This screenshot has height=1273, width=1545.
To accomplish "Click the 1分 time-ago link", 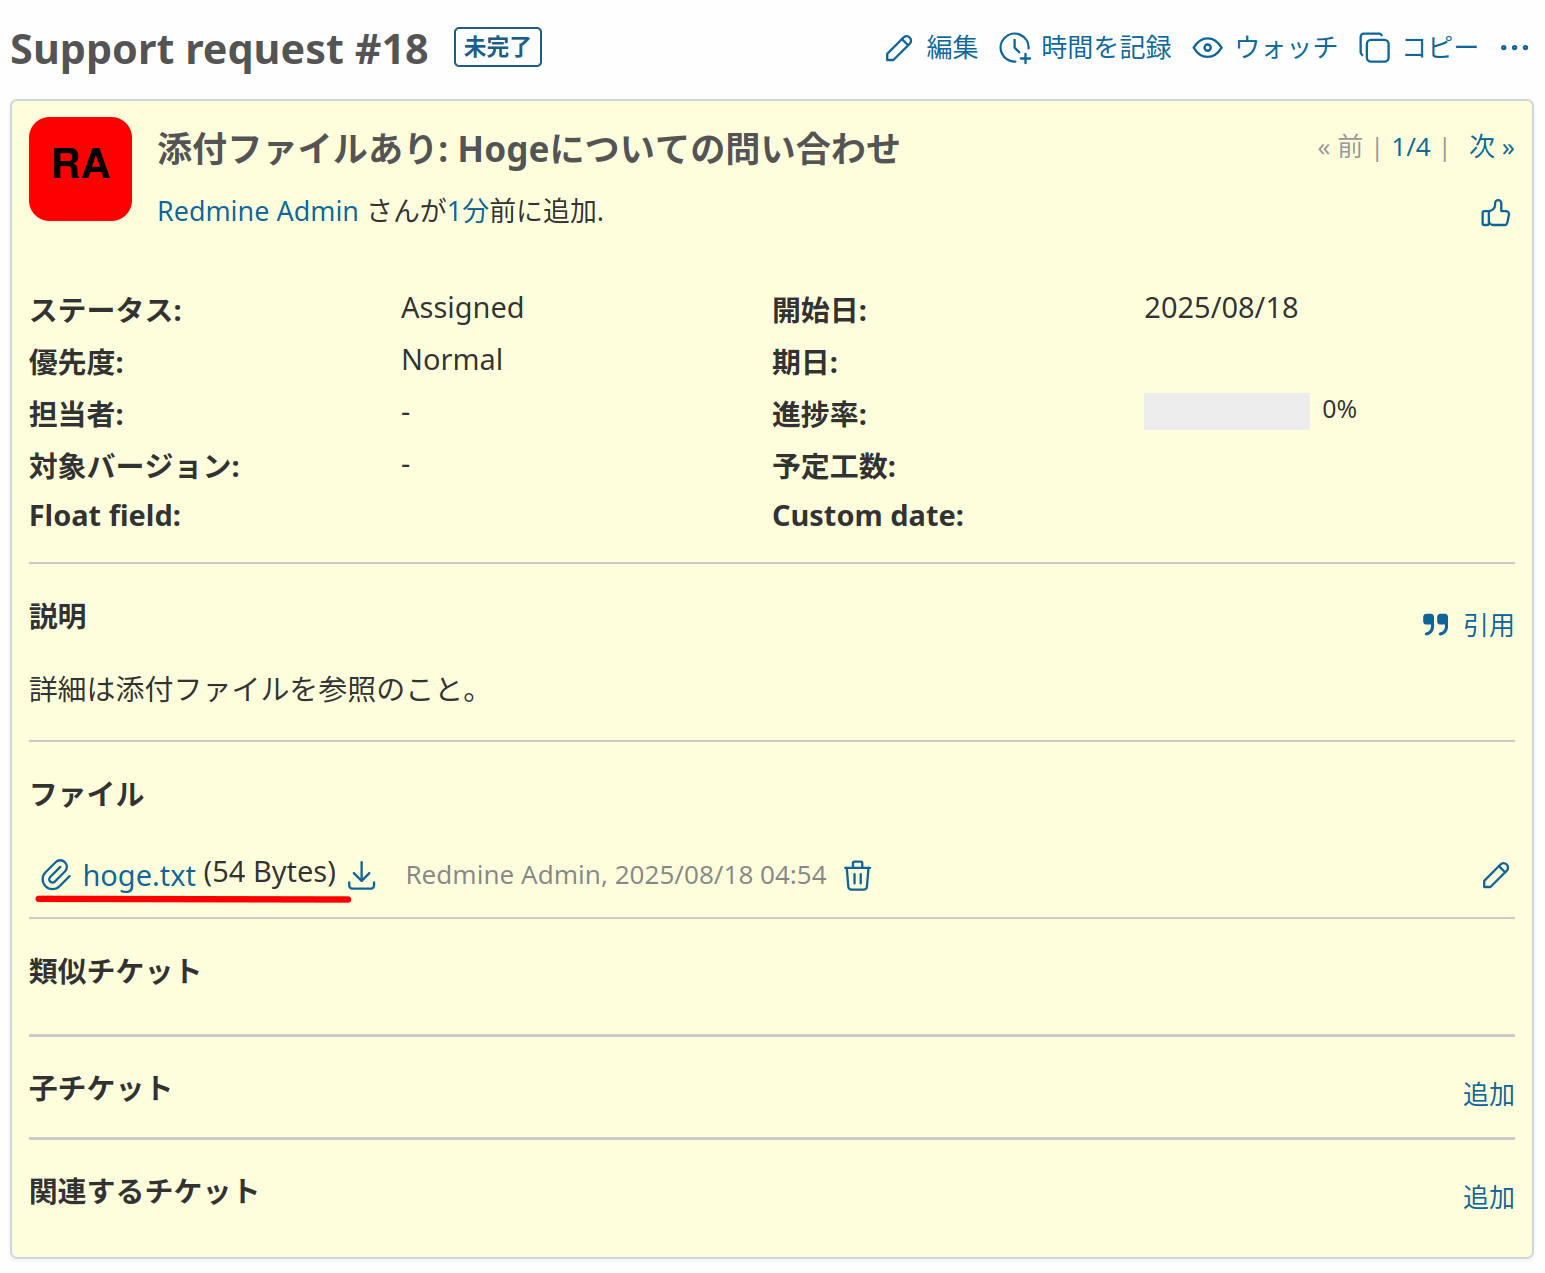I will [467, 212].
